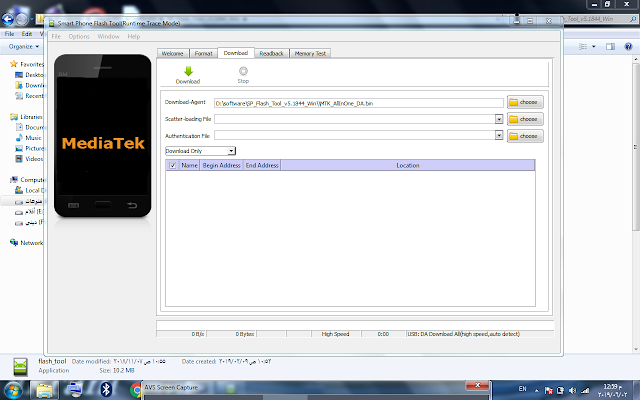Click the Explorer Back arrow button
The width and height of the screenshot is (640, 400).
click(7, 19)
